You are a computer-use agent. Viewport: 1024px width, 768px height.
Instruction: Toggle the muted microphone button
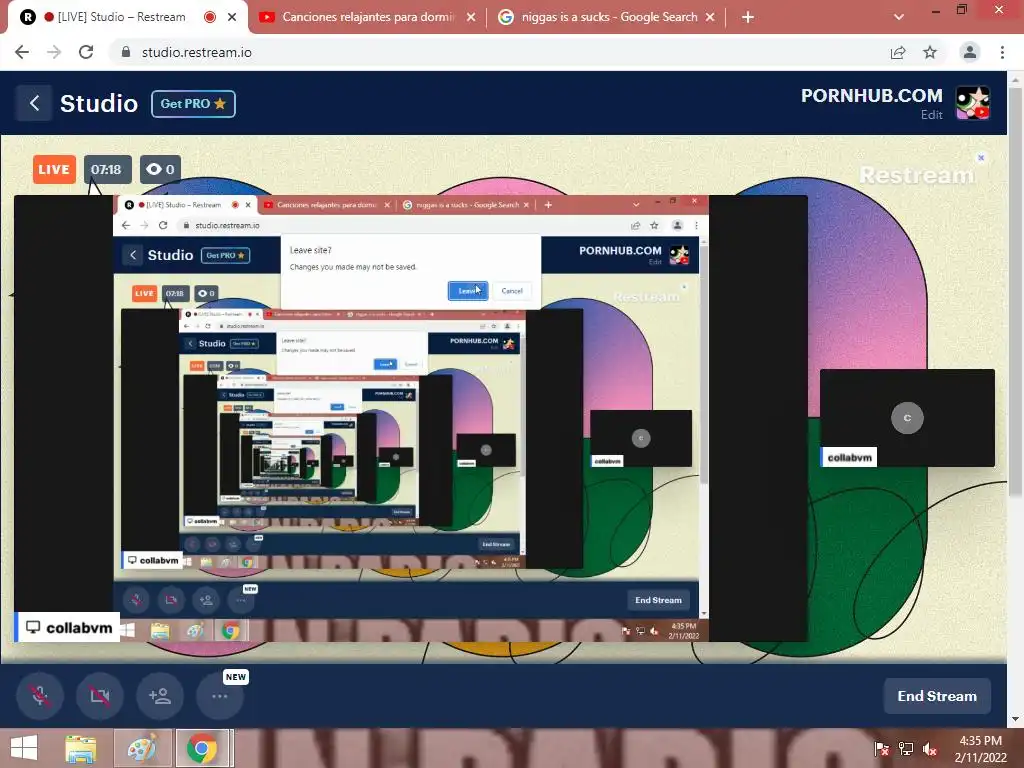click(40, 696)
